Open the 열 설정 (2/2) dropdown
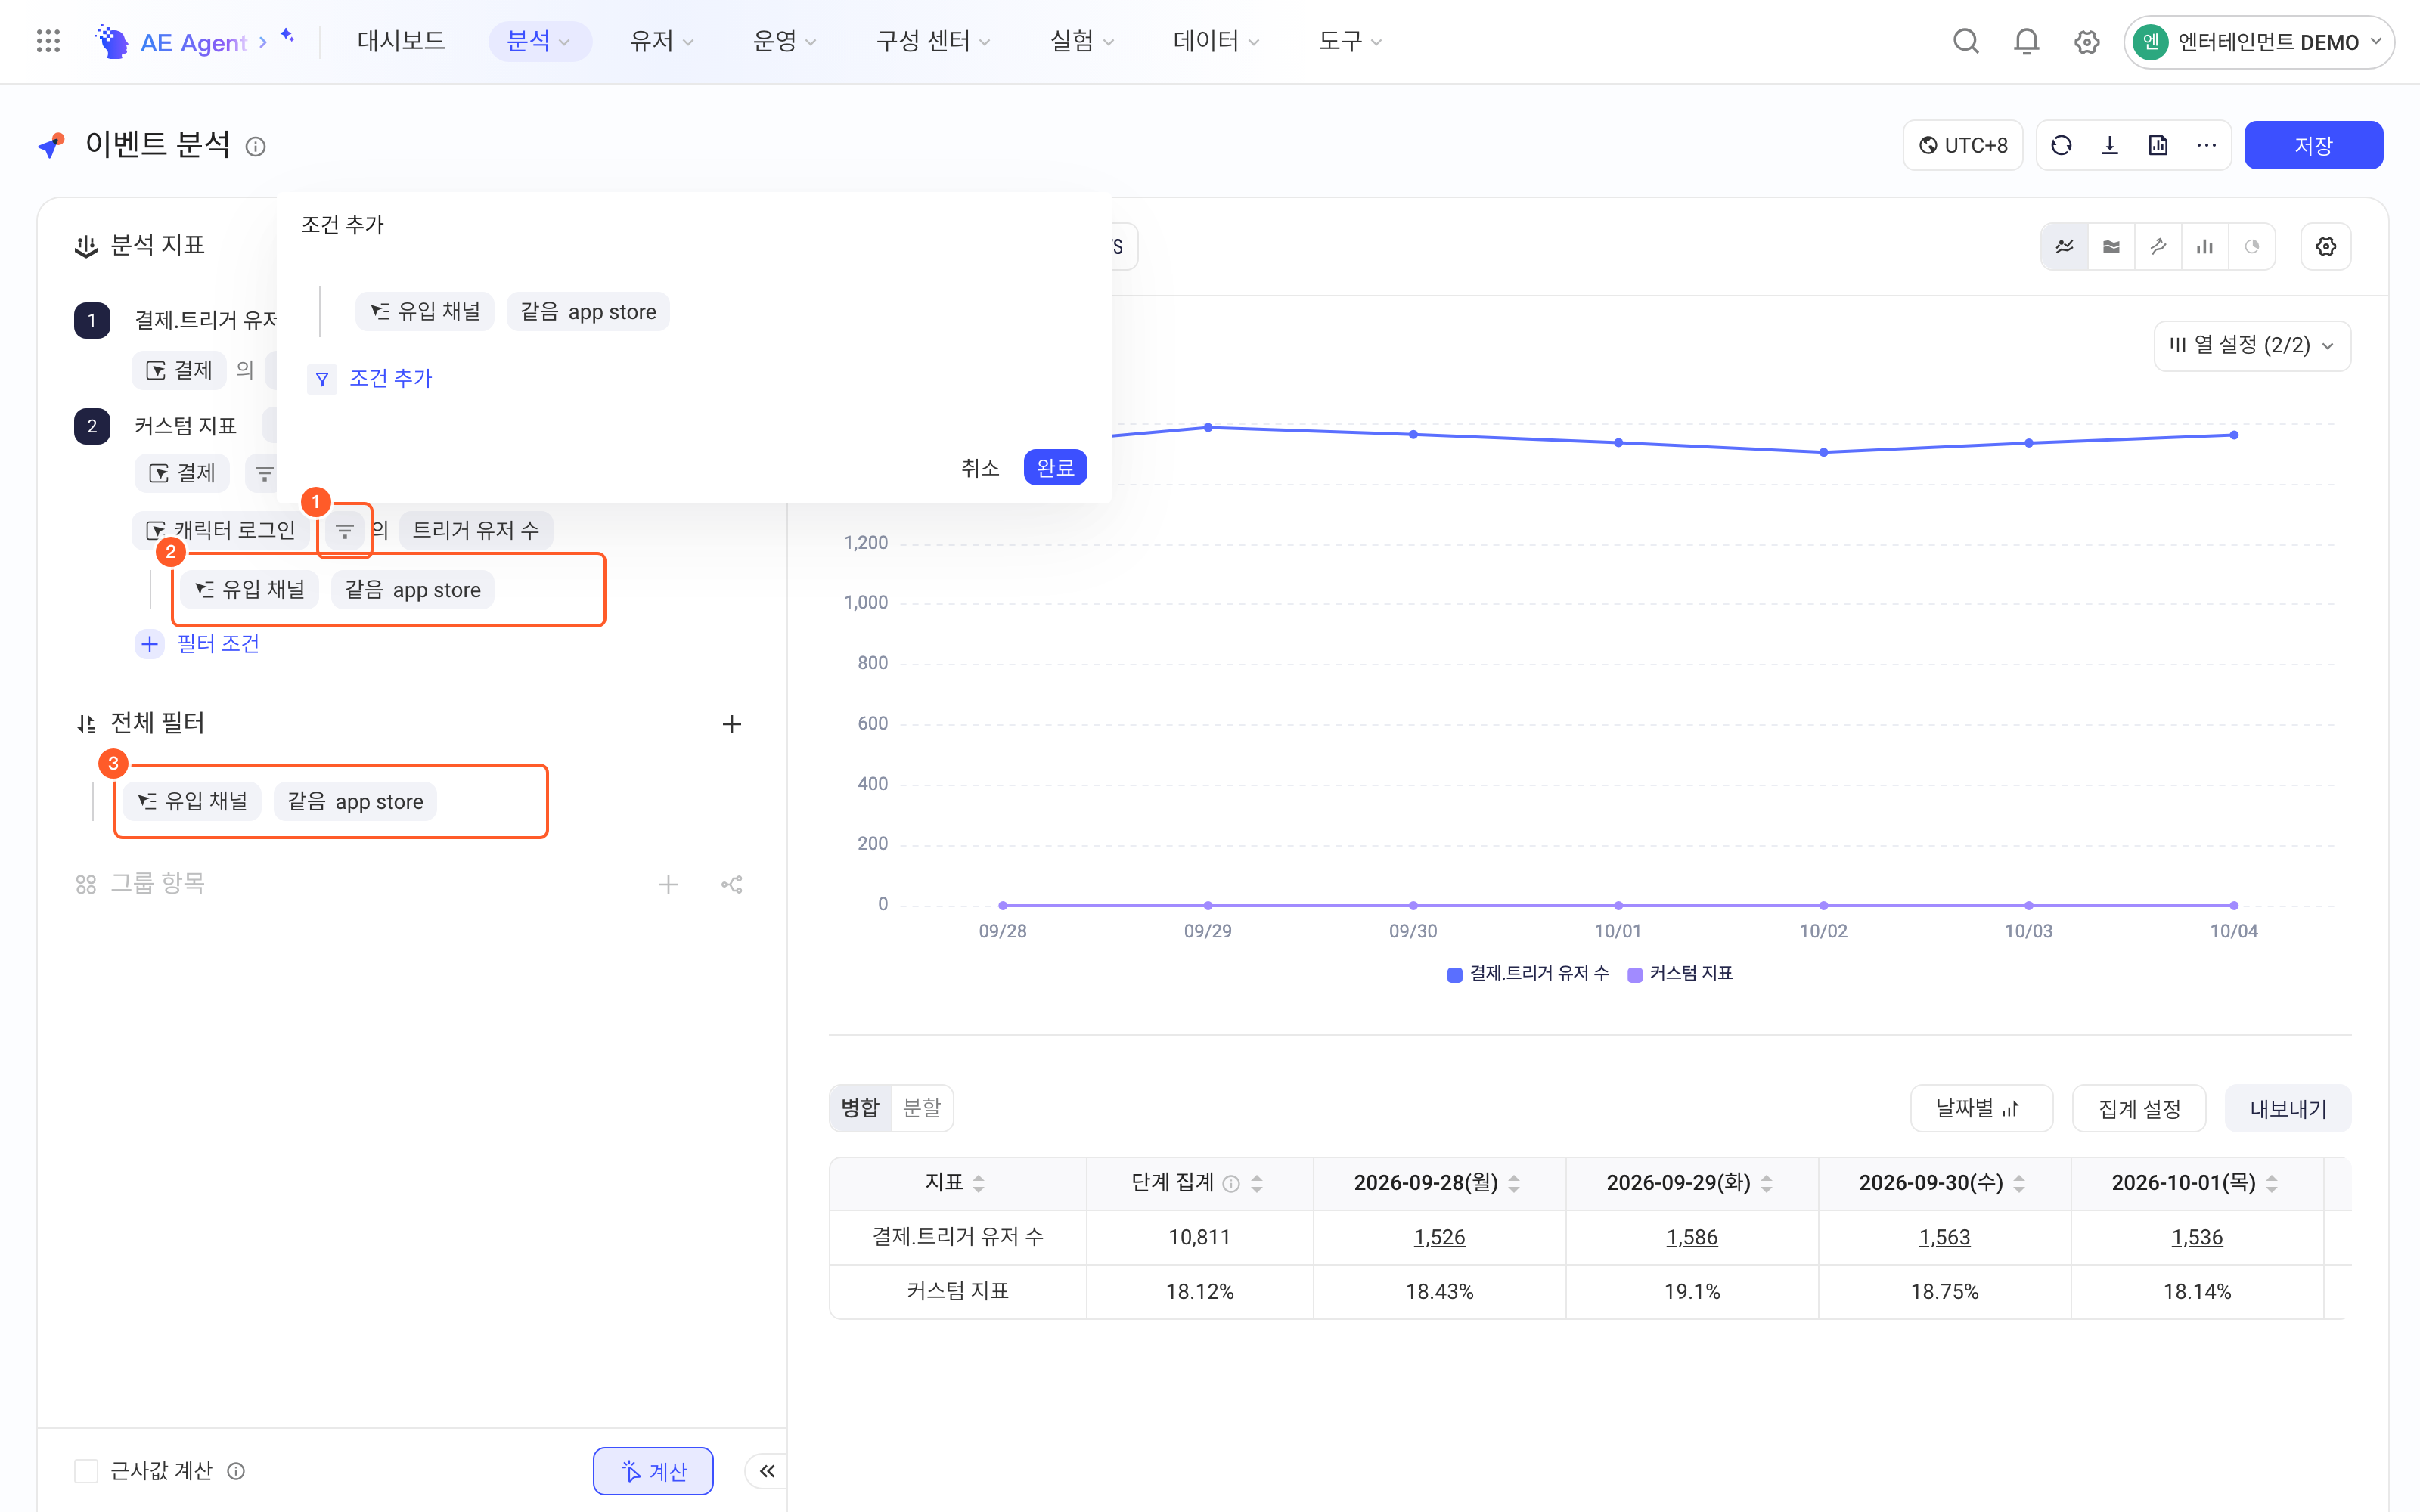Screen dimensions: 2420x1512 click(x=2252, y=346)
